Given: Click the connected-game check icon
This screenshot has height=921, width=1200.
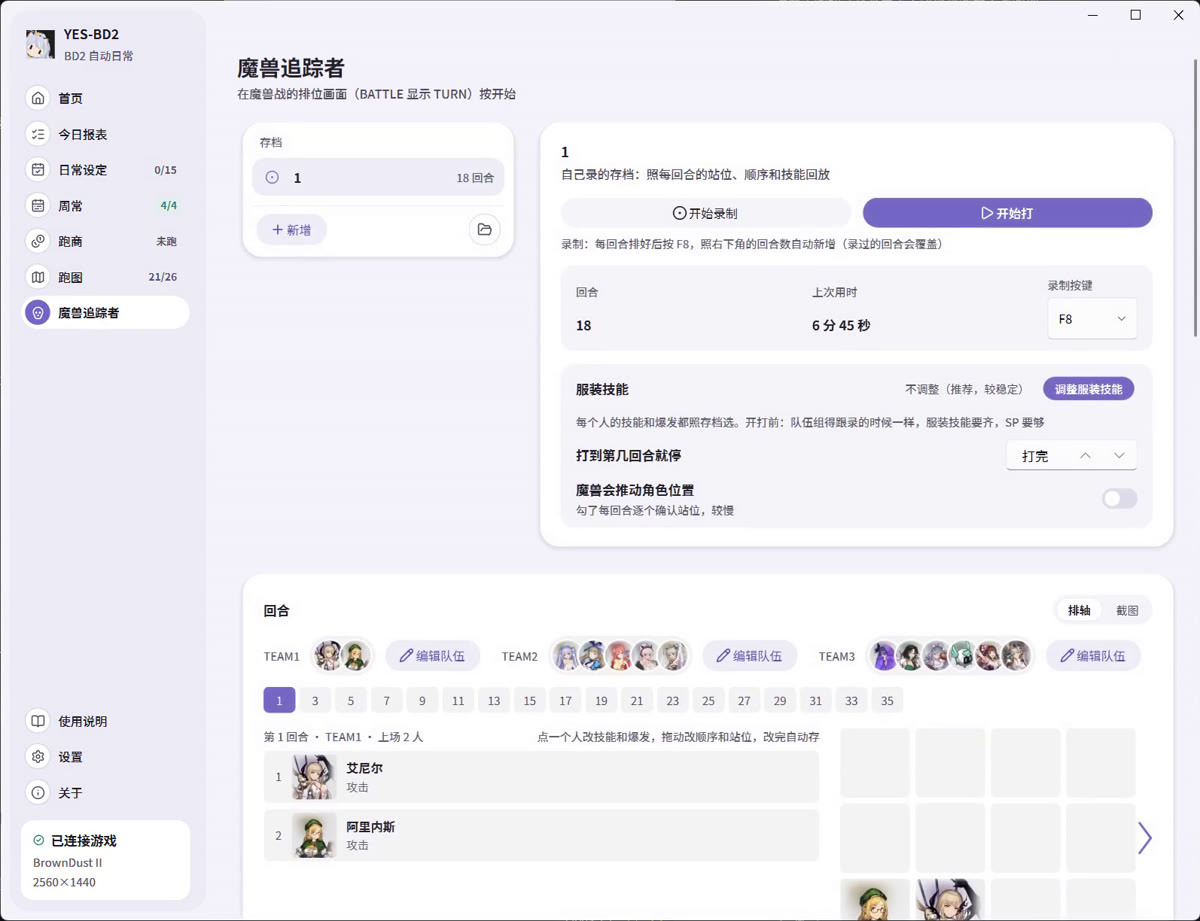Looking at the screenshot, I should (39, 841).
